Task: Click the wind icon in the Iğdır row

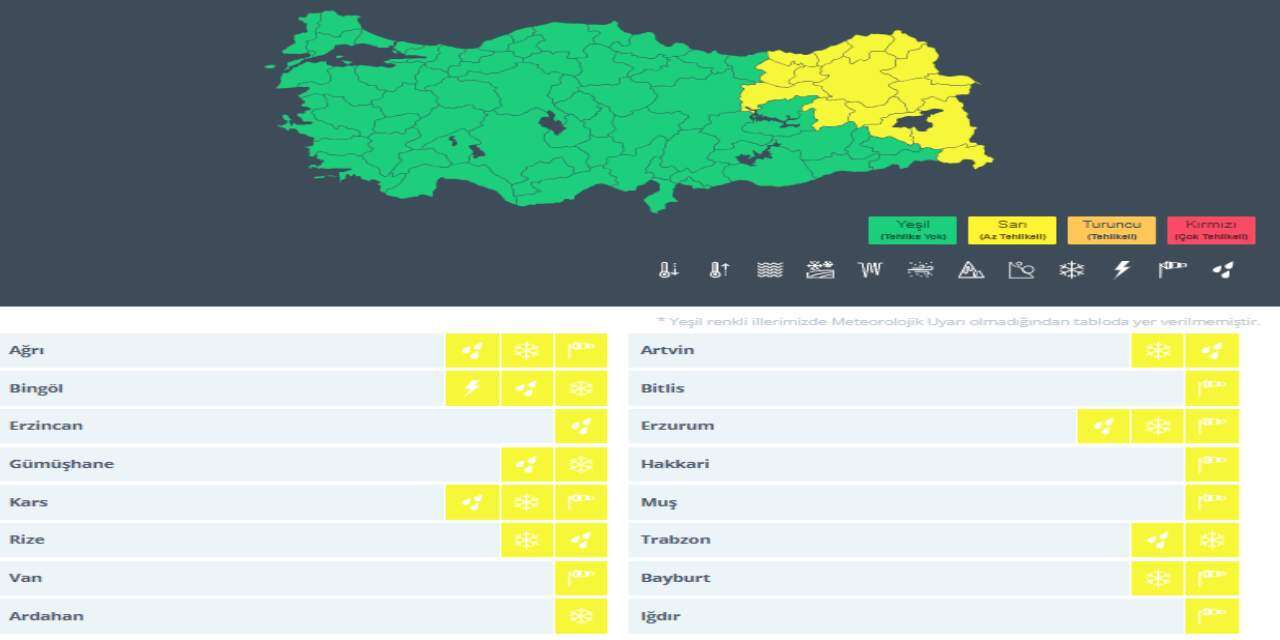Action: tap(1214, 616)
